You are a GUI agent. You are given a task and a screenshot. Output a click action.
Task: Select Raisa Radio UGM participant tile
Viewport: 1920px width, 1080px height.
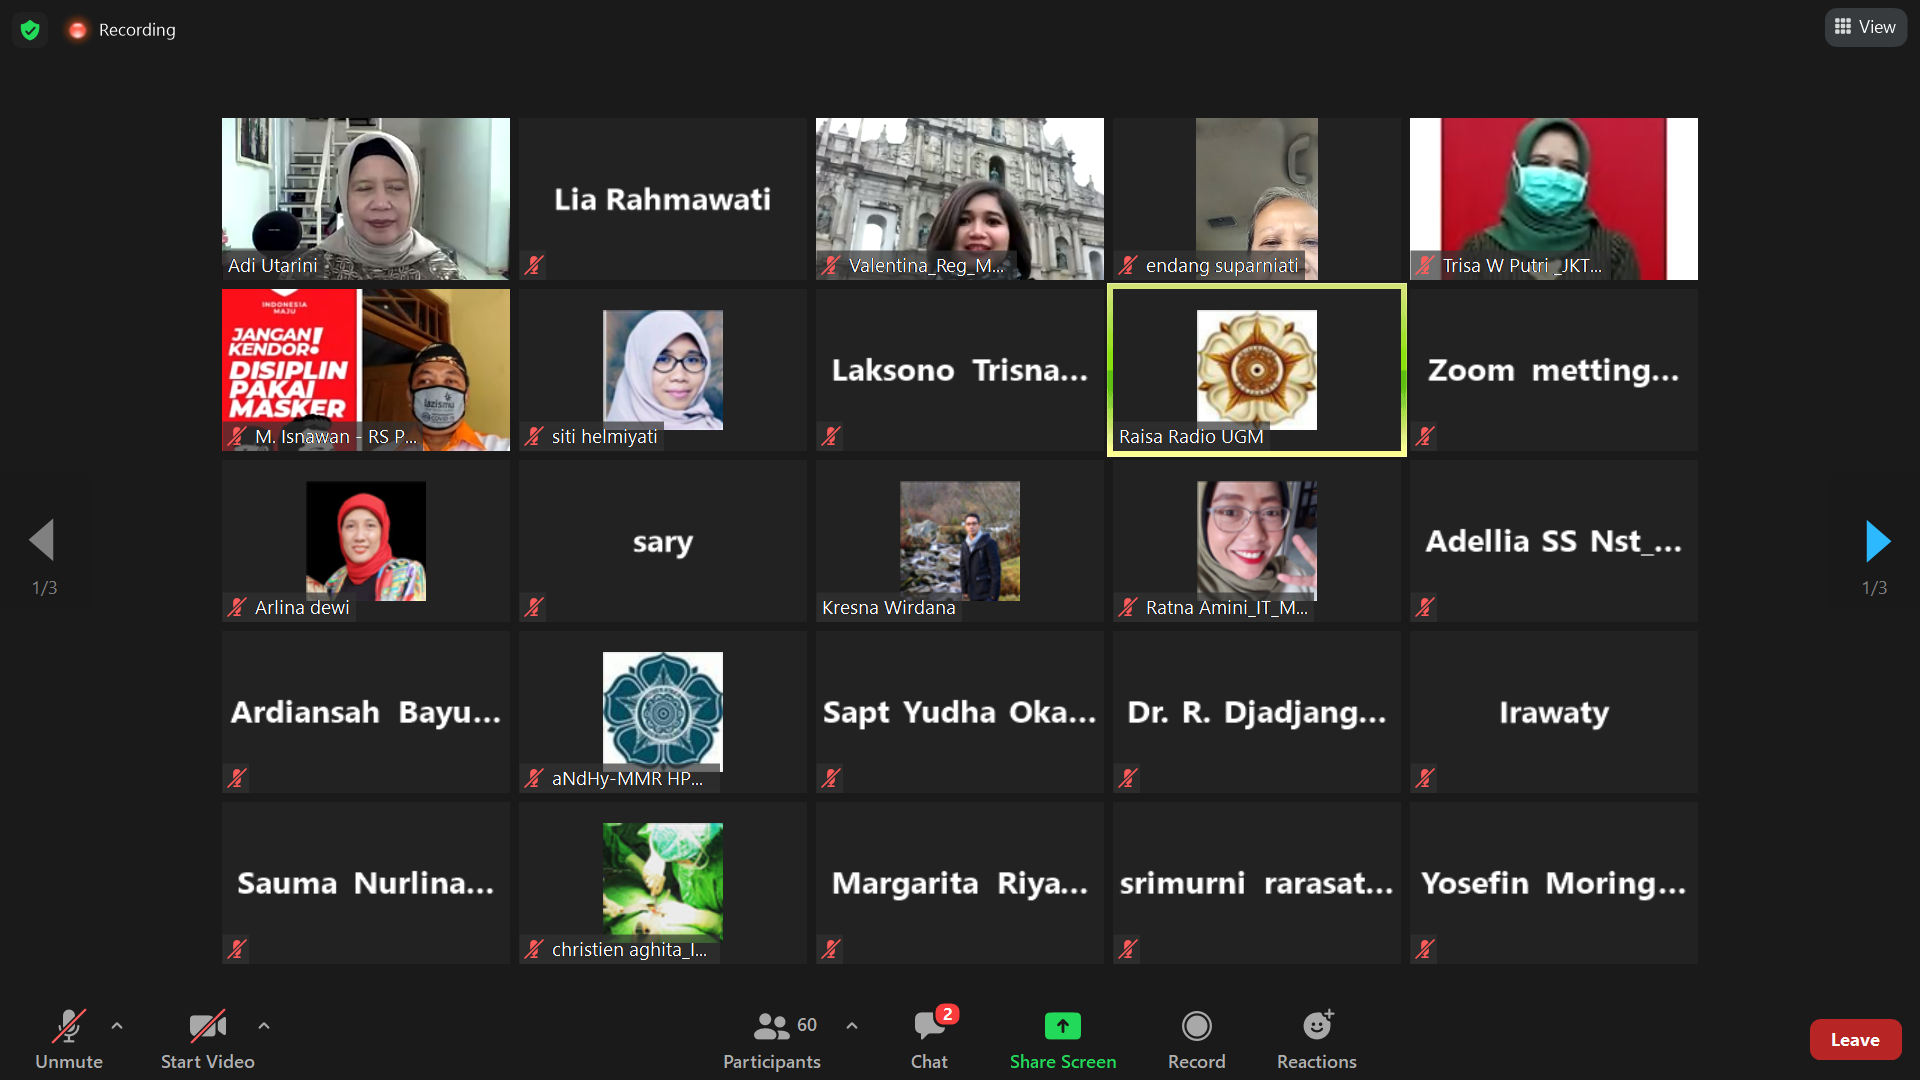(x=1257, y=368)
